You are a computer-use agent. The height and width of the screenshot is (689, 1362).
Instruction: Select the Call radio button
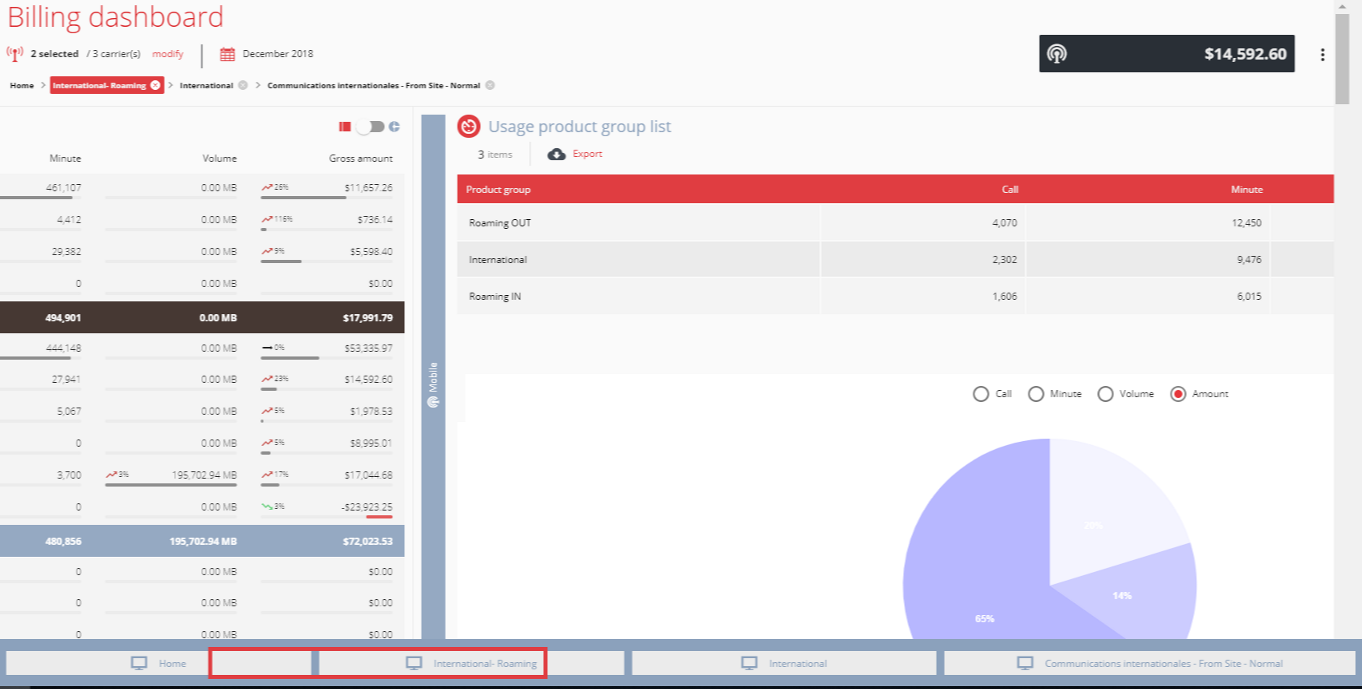(x=981, y=394)
